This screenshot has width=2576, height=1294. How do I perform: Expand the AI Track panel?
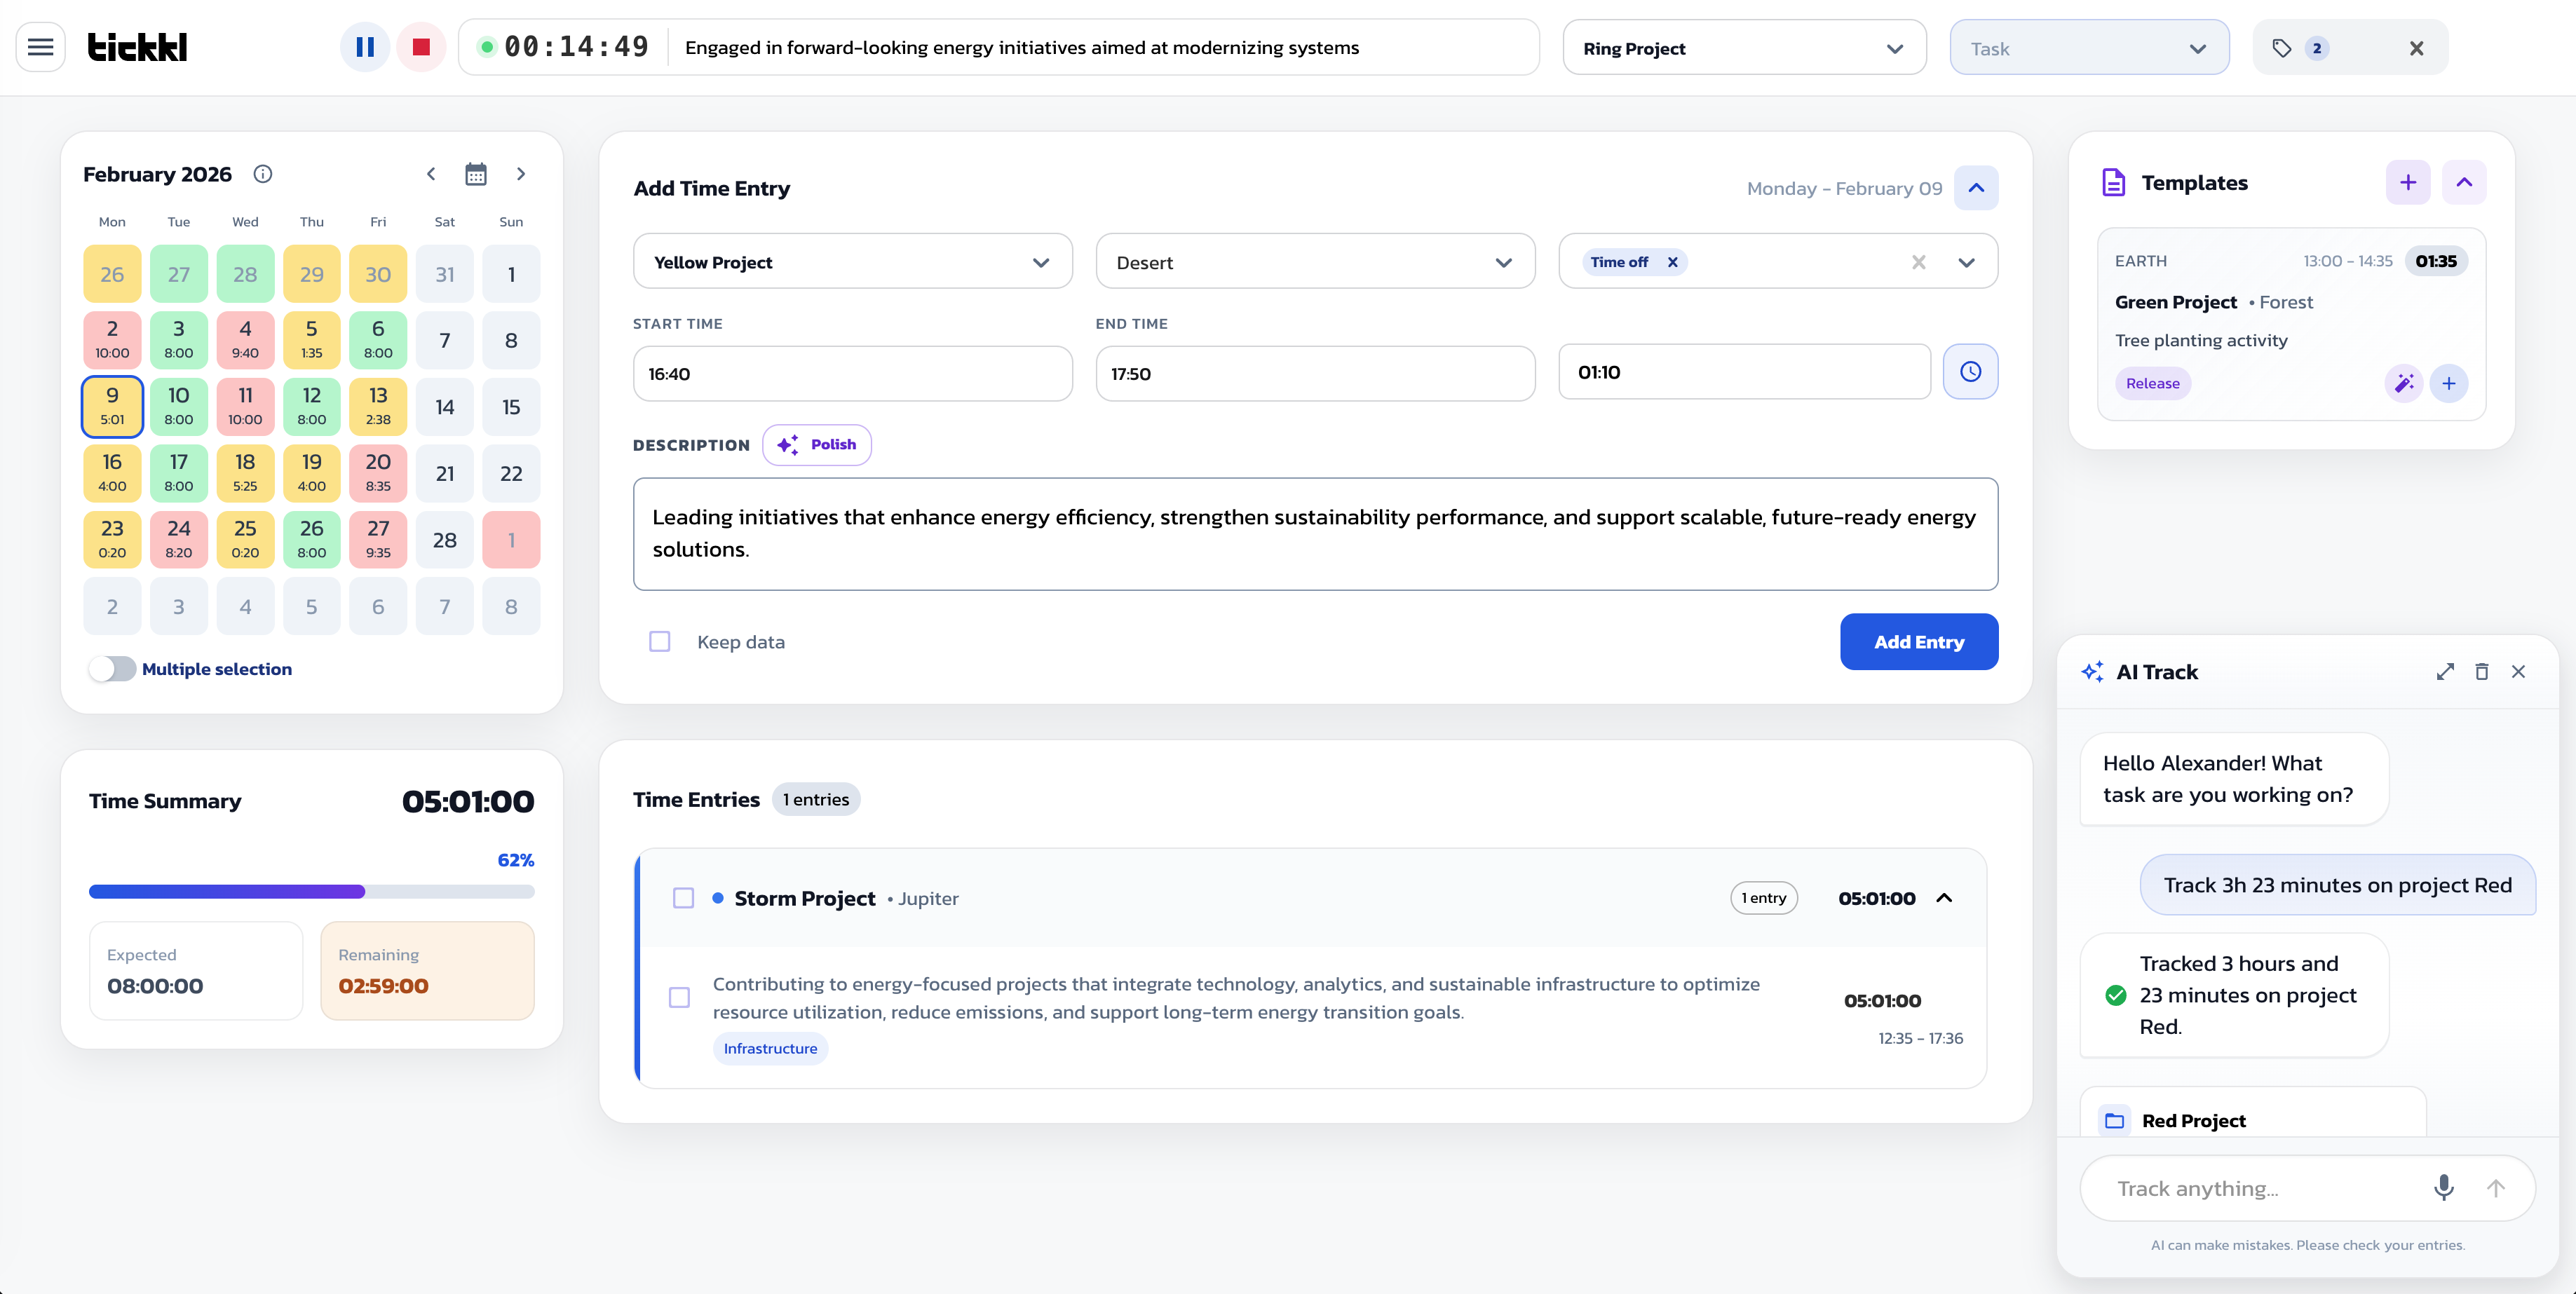(2445, 672)
